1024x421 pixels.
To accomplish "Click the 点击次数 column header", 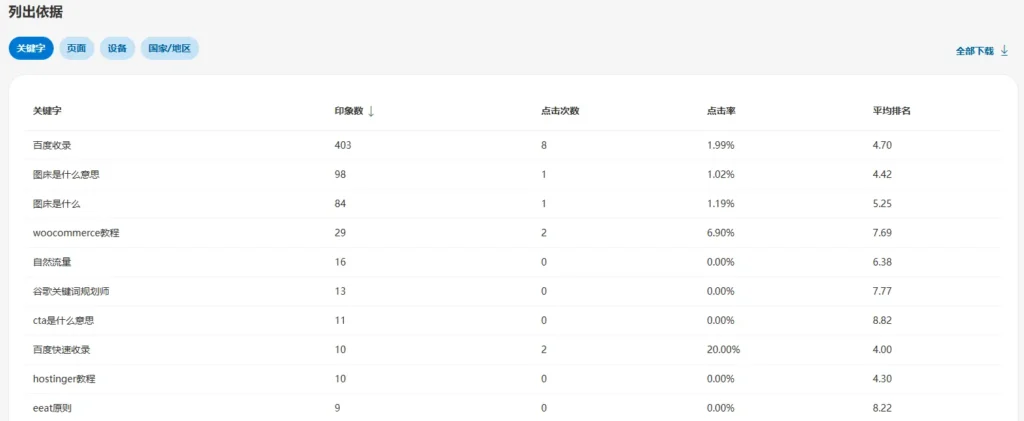I will coord(560,111).
